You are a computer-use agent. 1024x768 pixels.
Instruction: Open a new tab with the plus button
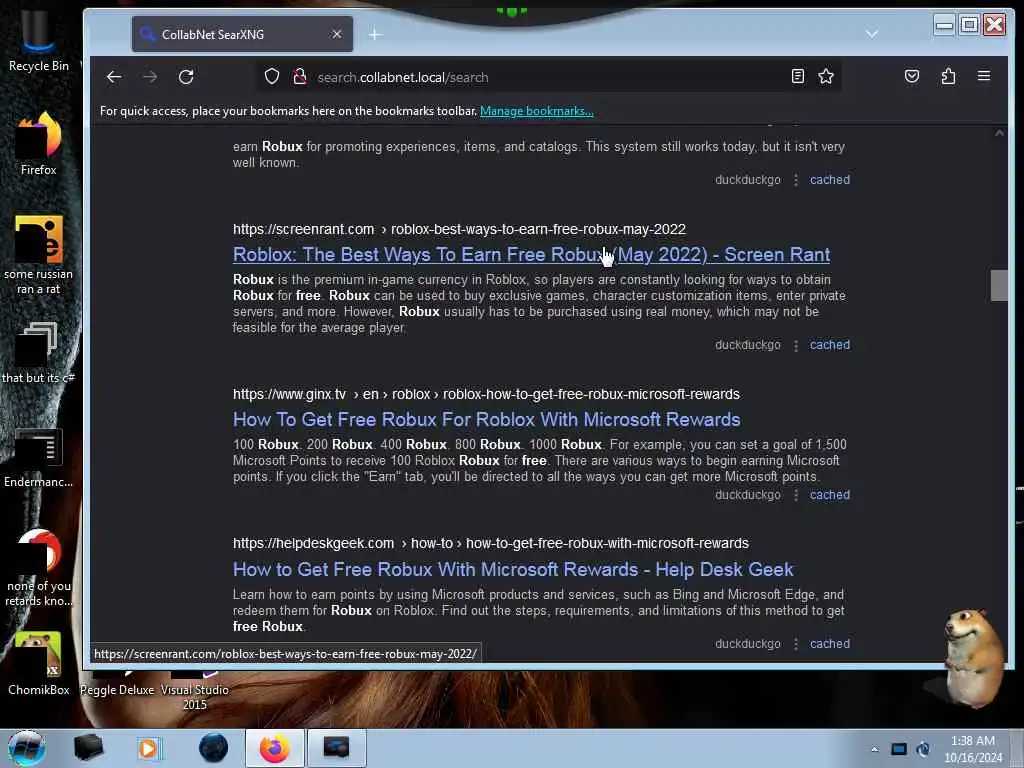(375, 35)
